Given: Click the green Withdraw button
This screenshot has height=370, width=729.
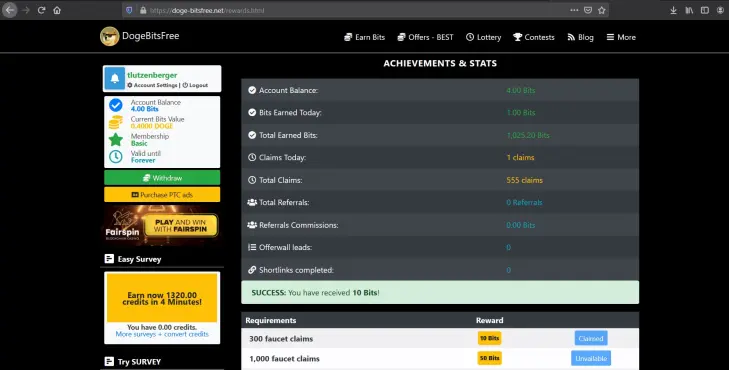Looking at the screenshot, I should 162,178.
